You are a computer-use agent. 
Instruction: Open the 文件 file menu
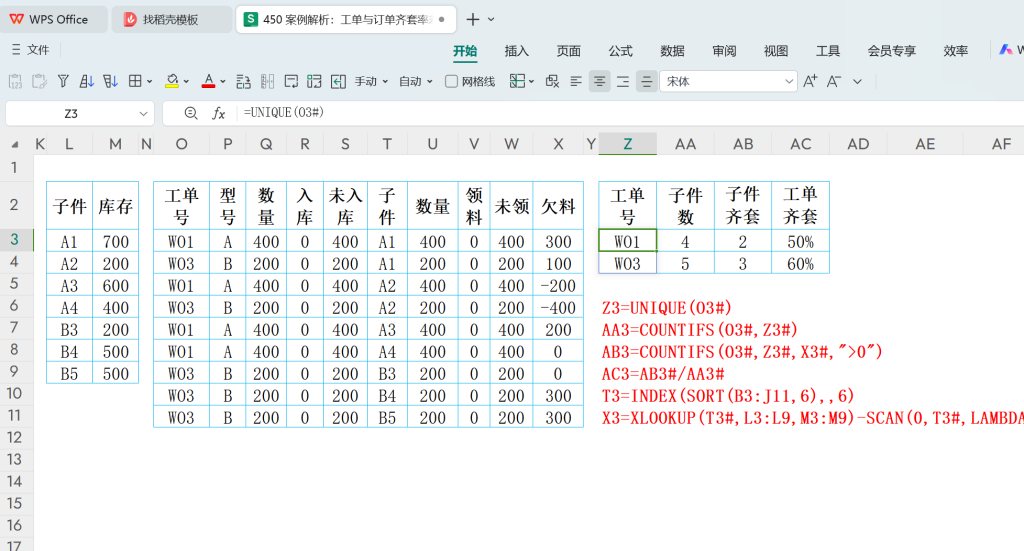(x=30, y=50)
